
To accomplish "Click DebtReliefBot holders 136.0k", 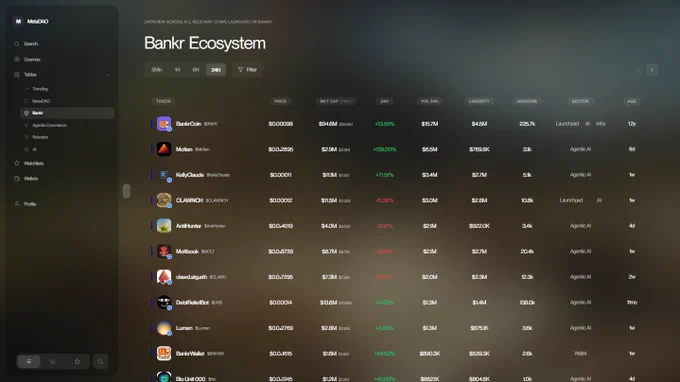I will [x=527, y=302].
